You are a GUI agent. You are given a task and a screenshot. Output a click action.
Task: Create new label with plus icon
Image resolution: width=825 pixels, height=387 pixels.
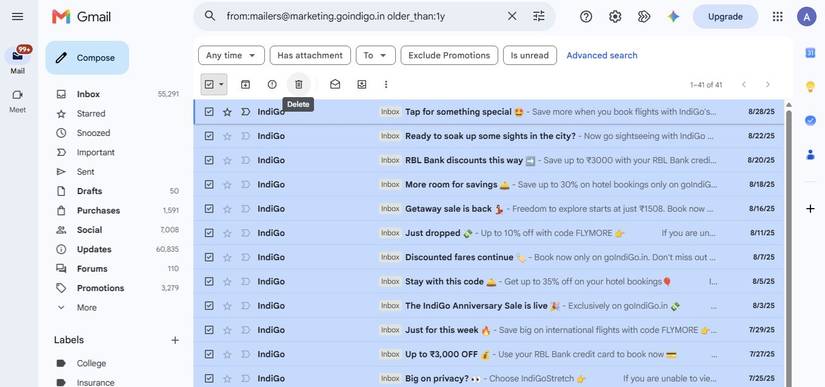pyautogui.click(x=175, y=340)
